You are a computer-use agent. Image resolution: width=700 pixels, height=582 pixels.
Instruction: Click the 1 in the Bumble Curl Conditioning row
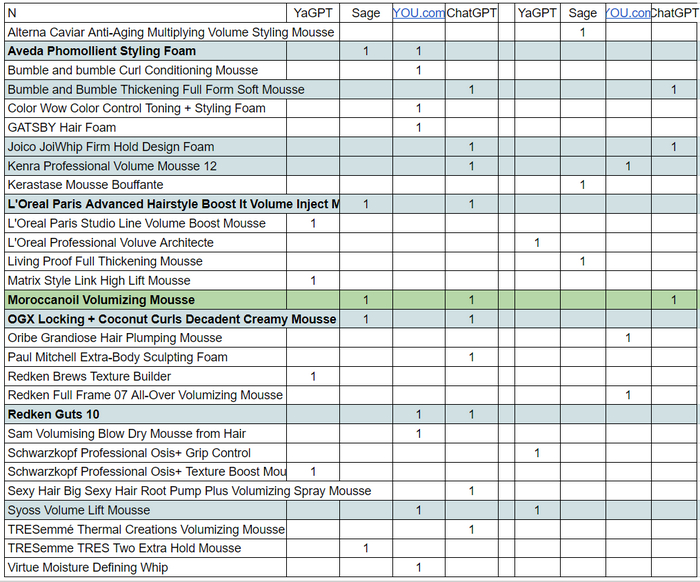pos(419,71)
